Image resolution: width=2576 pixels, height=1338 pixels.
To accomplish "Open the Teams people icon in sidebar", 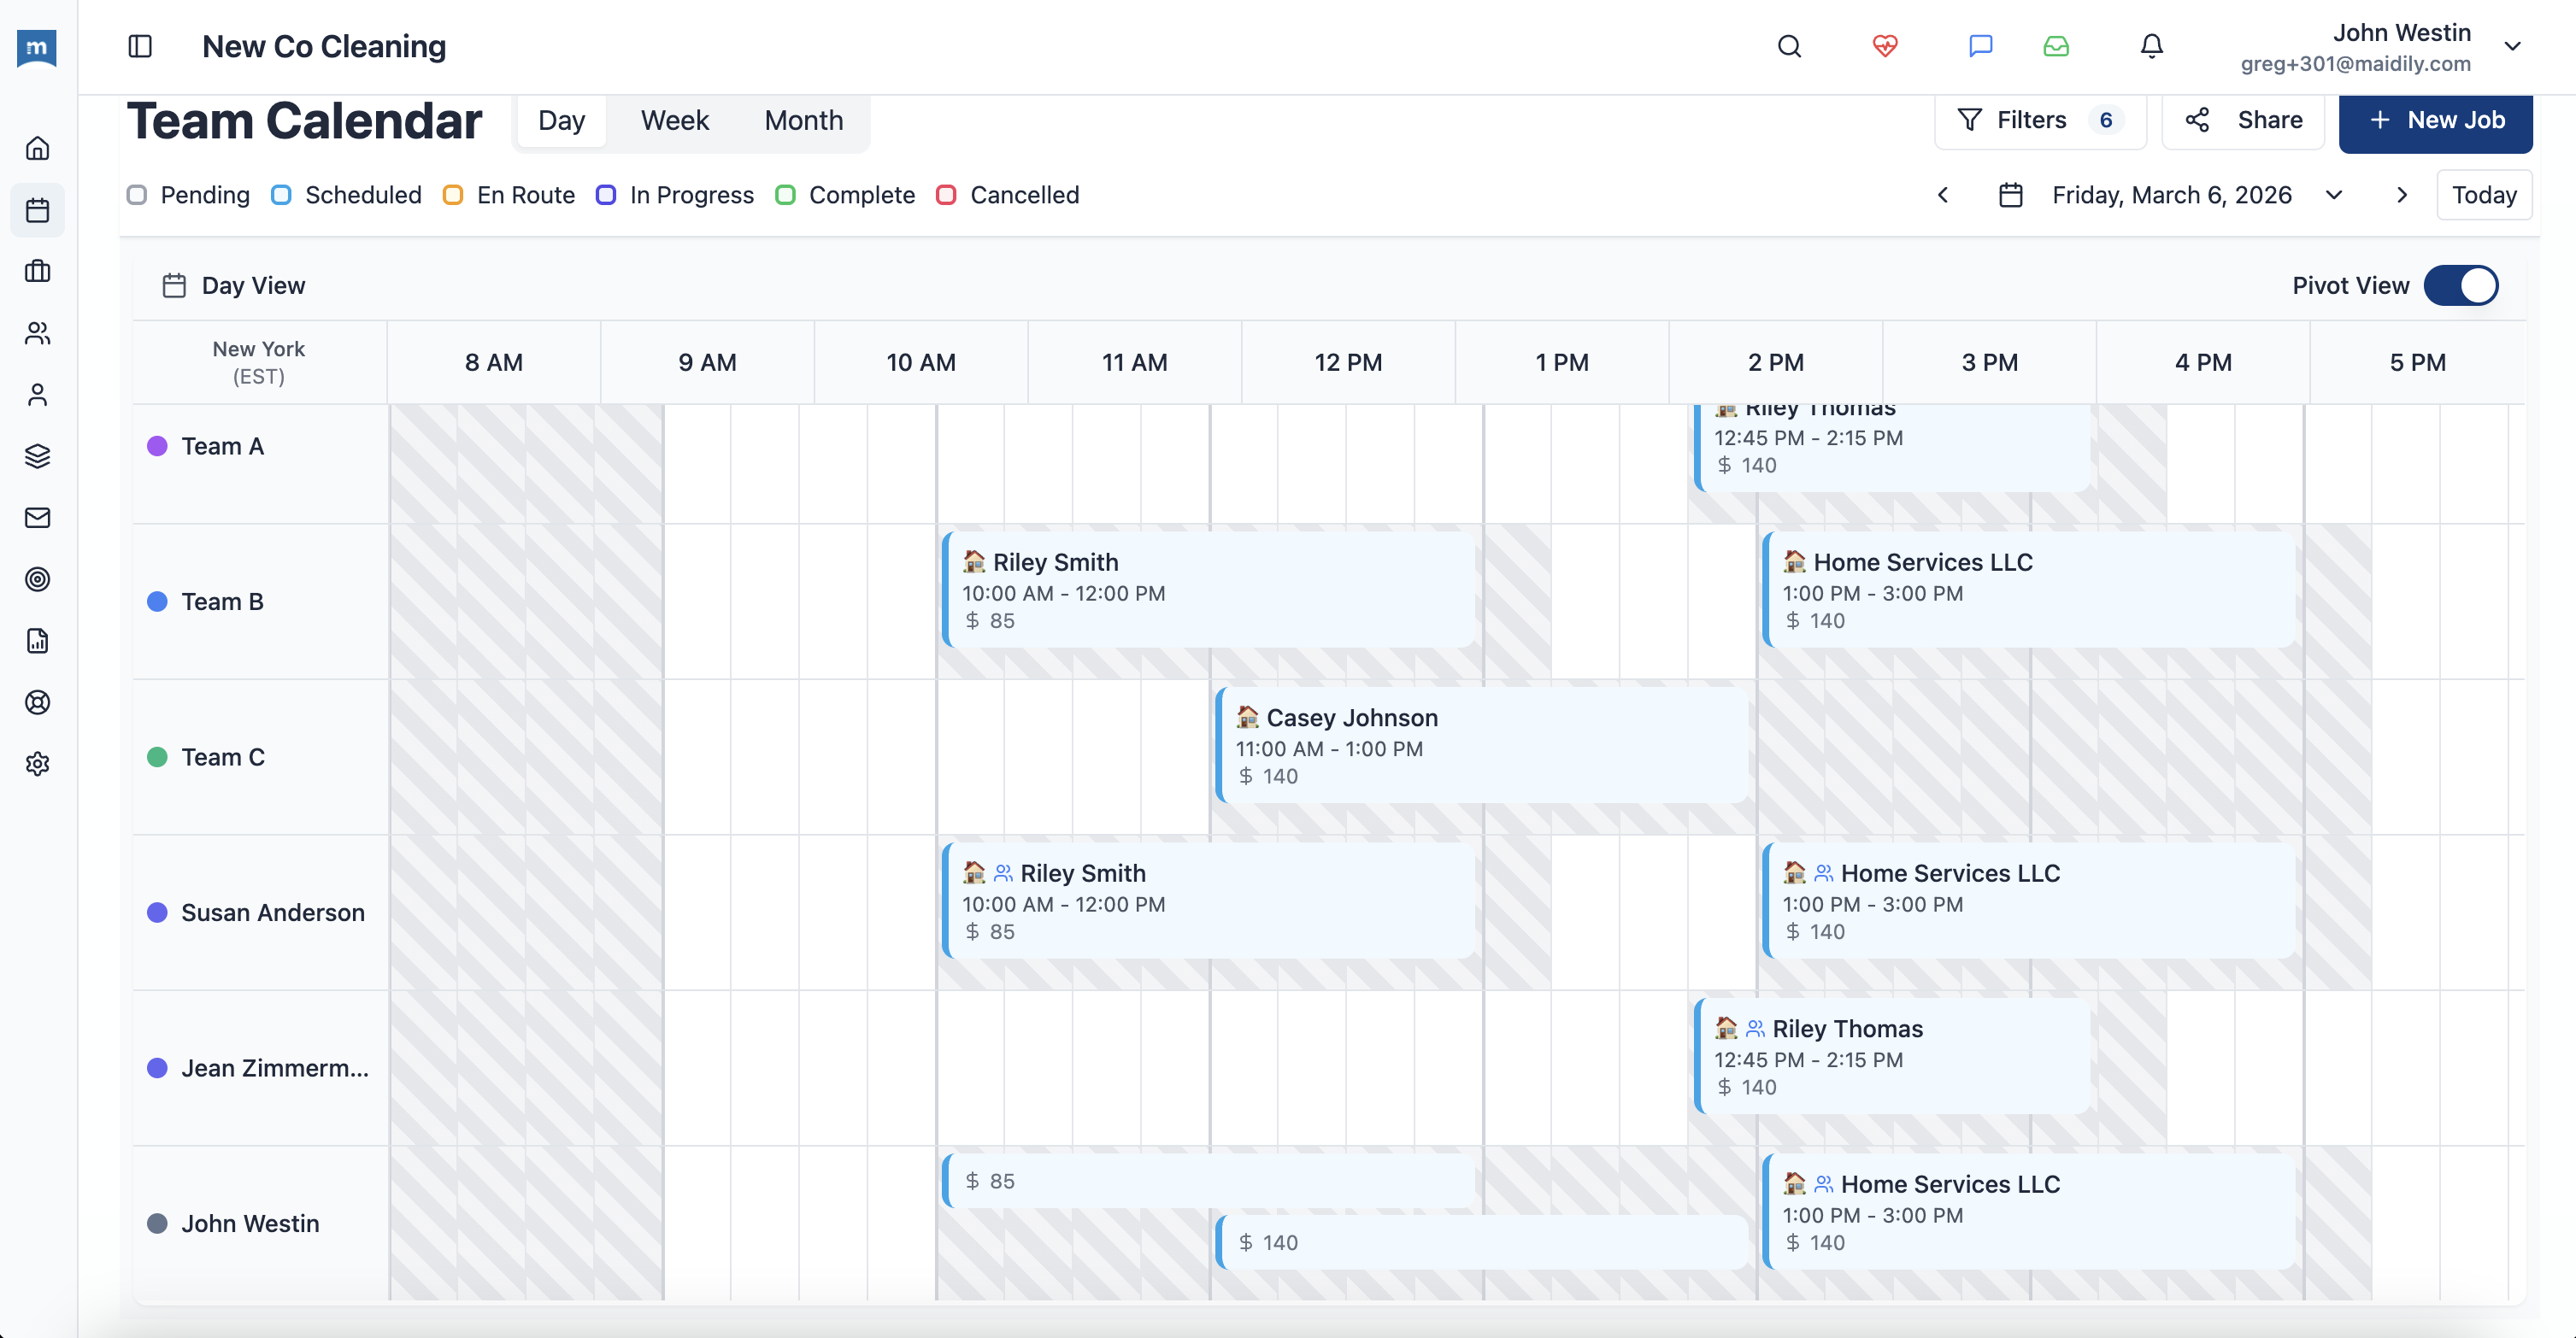I will 37,333.
